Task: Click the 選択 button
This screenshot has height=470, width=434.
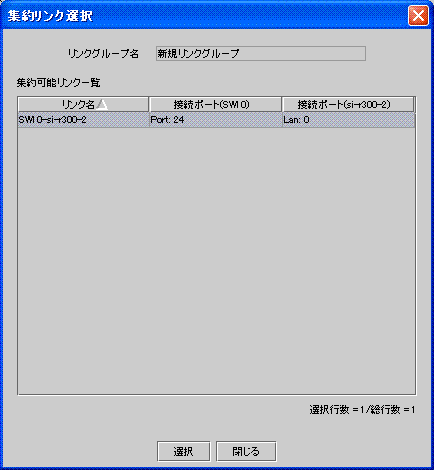Action: pos(184,451)
